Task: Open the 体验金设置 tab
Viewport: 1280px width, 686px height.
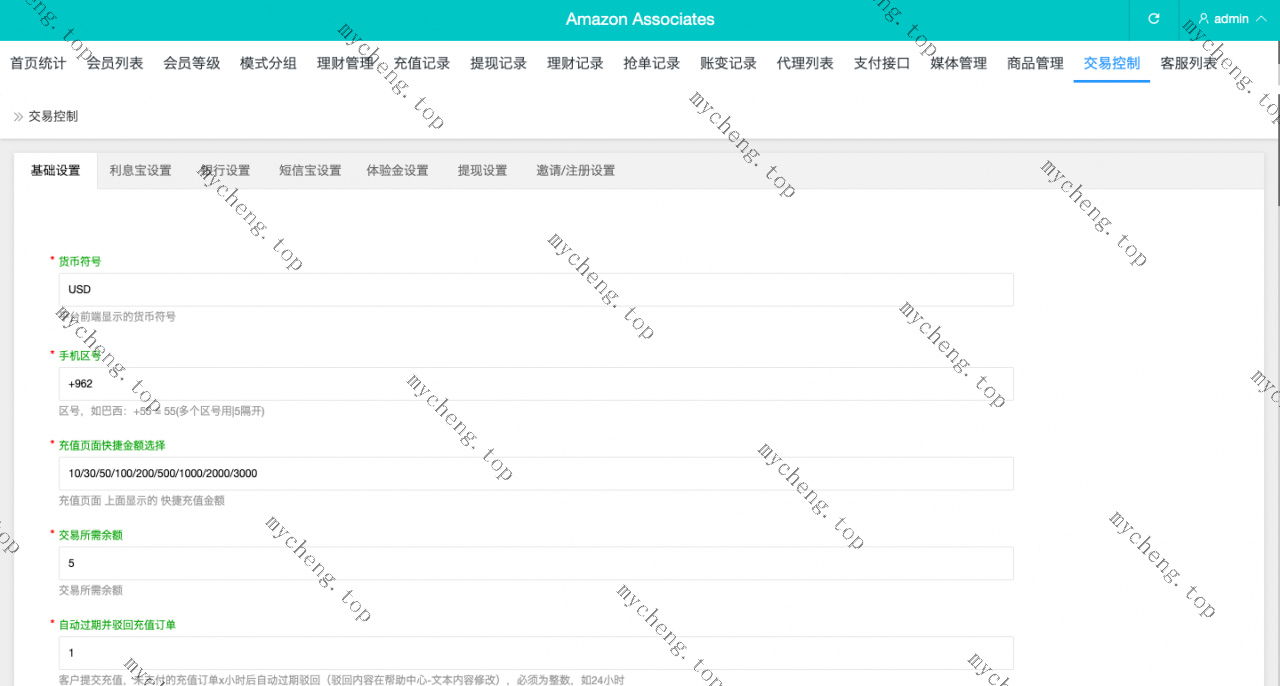Action: click(x=398, y=171)
